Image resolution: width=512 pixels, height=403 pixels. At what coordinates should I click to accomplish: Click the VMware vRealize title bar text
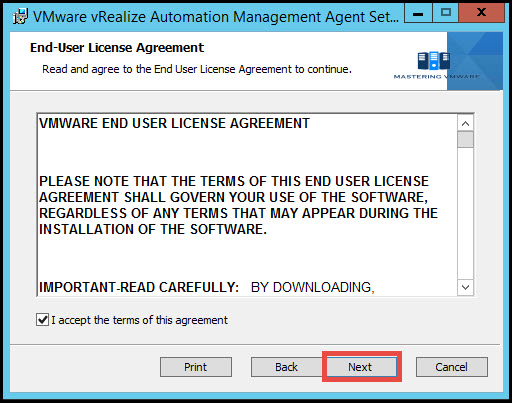216,17
